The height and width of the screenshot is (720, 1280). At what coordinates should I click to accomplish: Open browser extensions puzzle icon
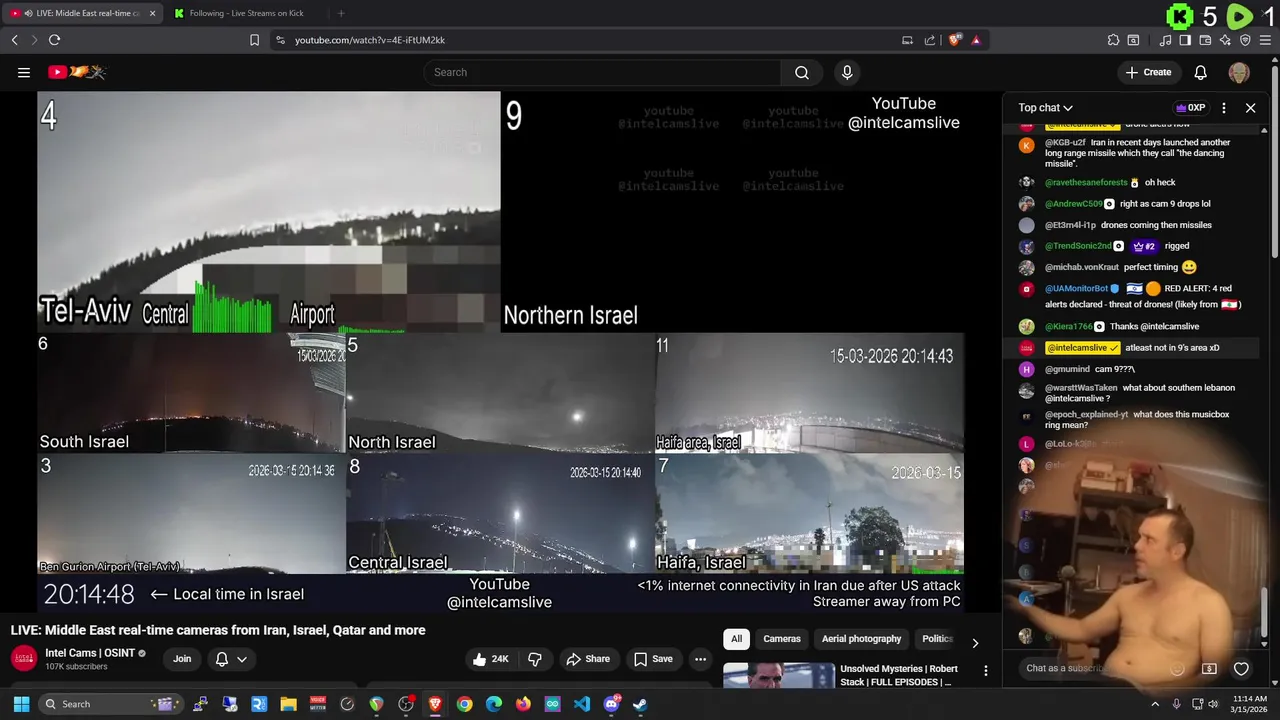(x=1113, y=40)
